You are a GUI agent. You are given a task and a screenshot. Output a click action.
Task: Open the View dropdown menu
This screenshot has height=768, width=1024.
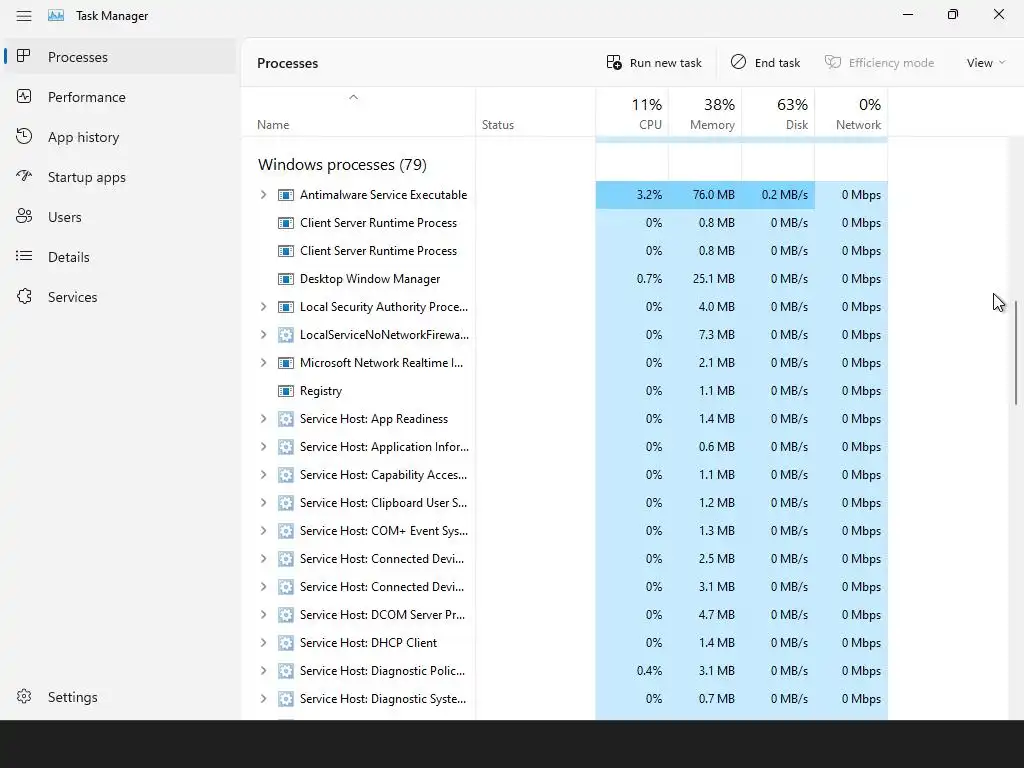985,63
